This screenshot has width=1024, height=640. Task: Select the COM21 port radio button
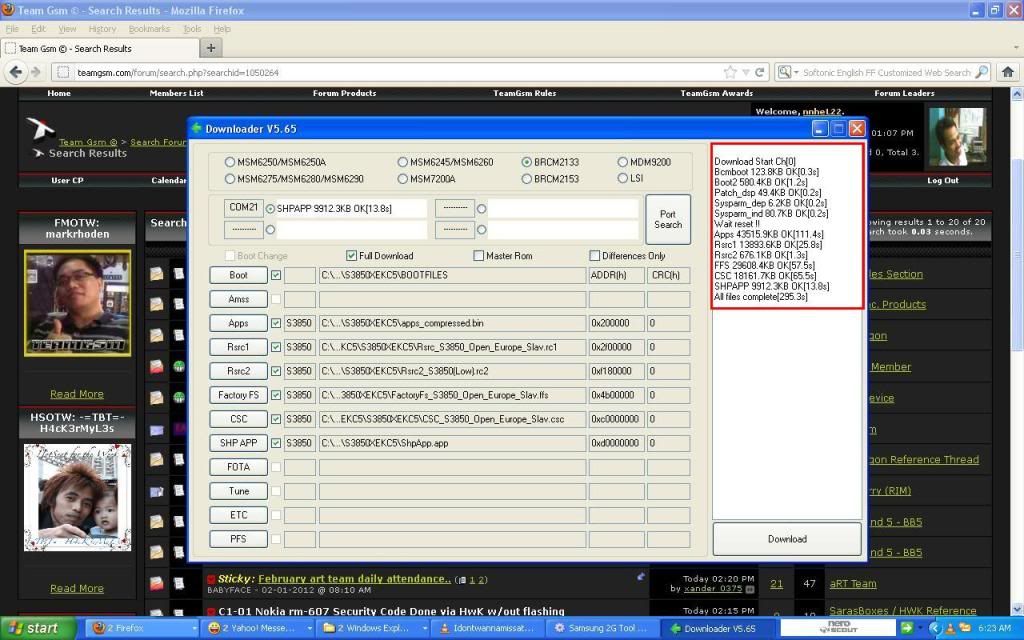click(270, 209)
